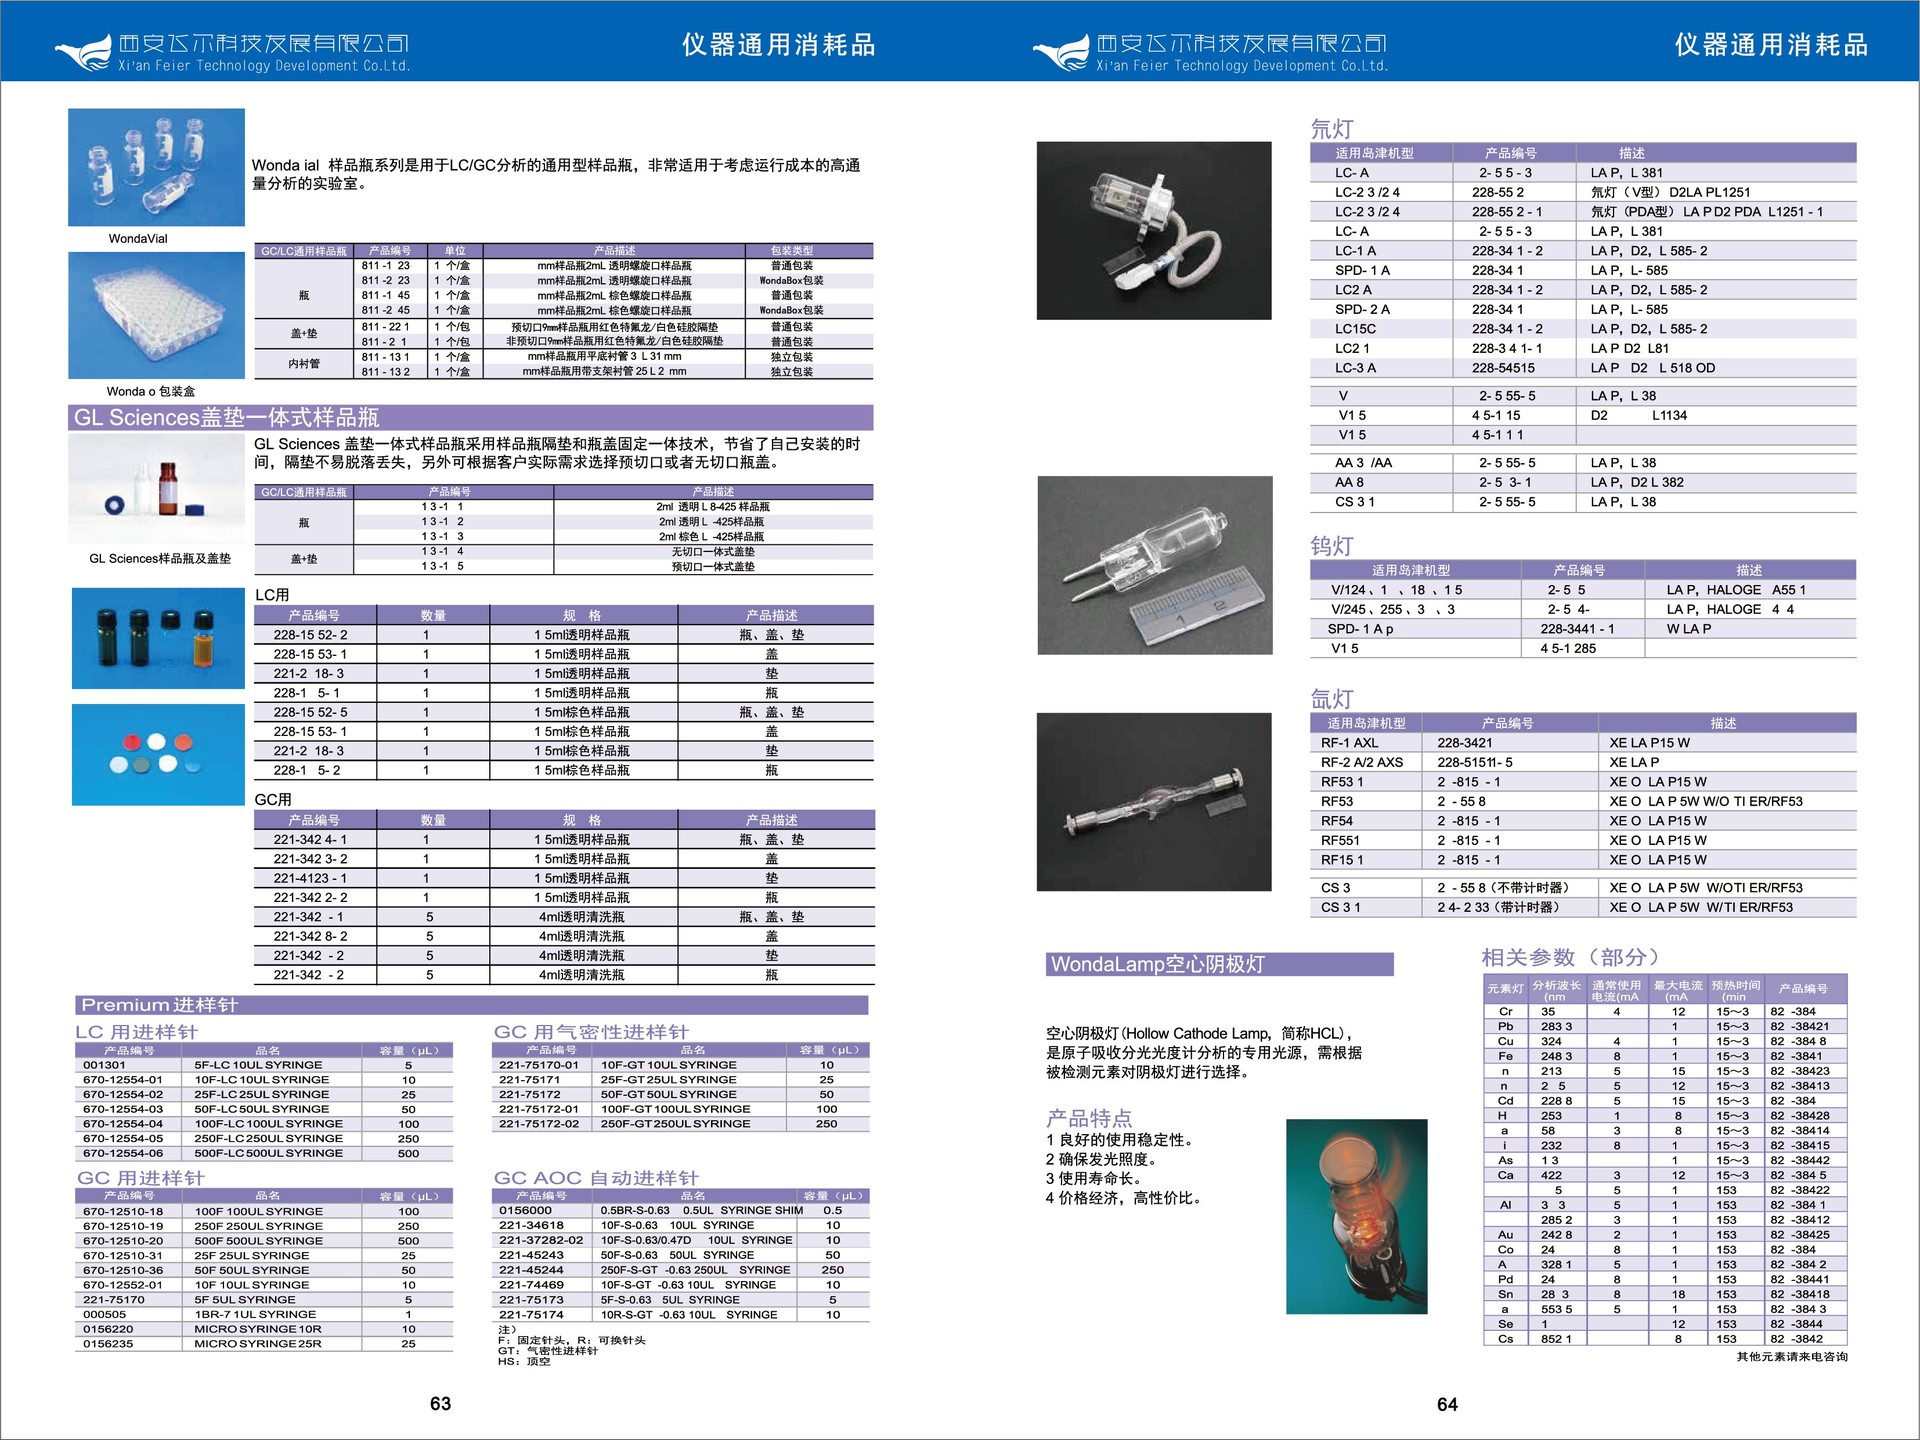1920x1440 pixels.
Task: Select the heading GL Sciences盖垫一体式样品瓶
Action: click(227, 417)
